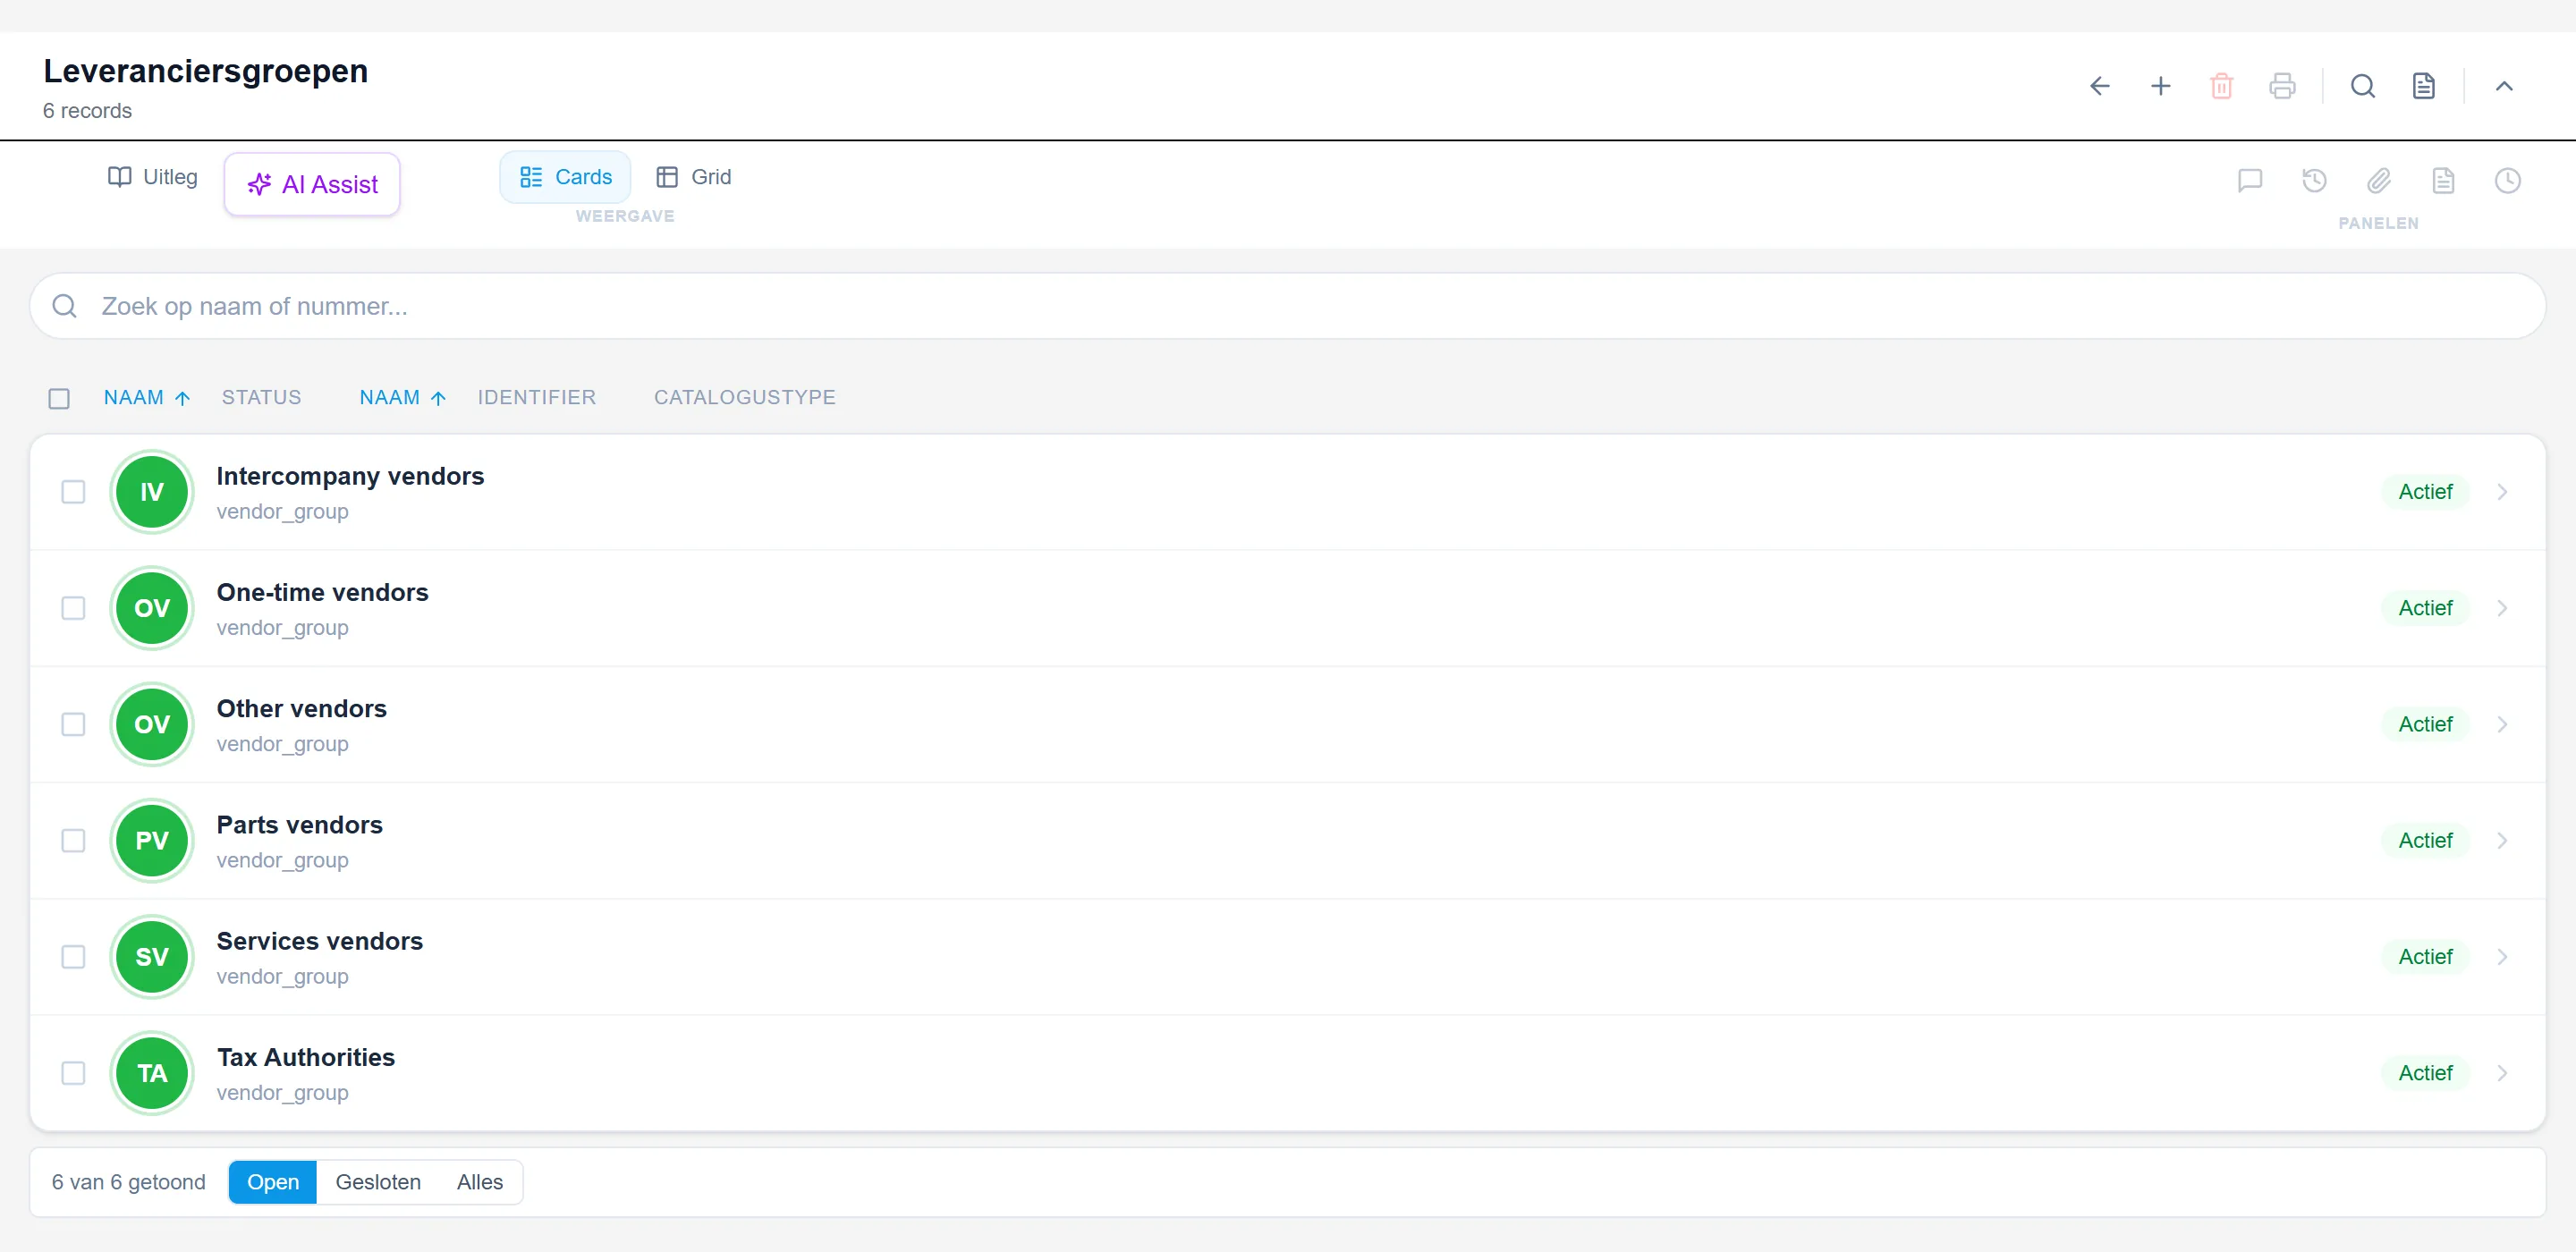Expand the One-time vendors row chevron
The image size is (2576, 1252).
tap(2502, 608)
